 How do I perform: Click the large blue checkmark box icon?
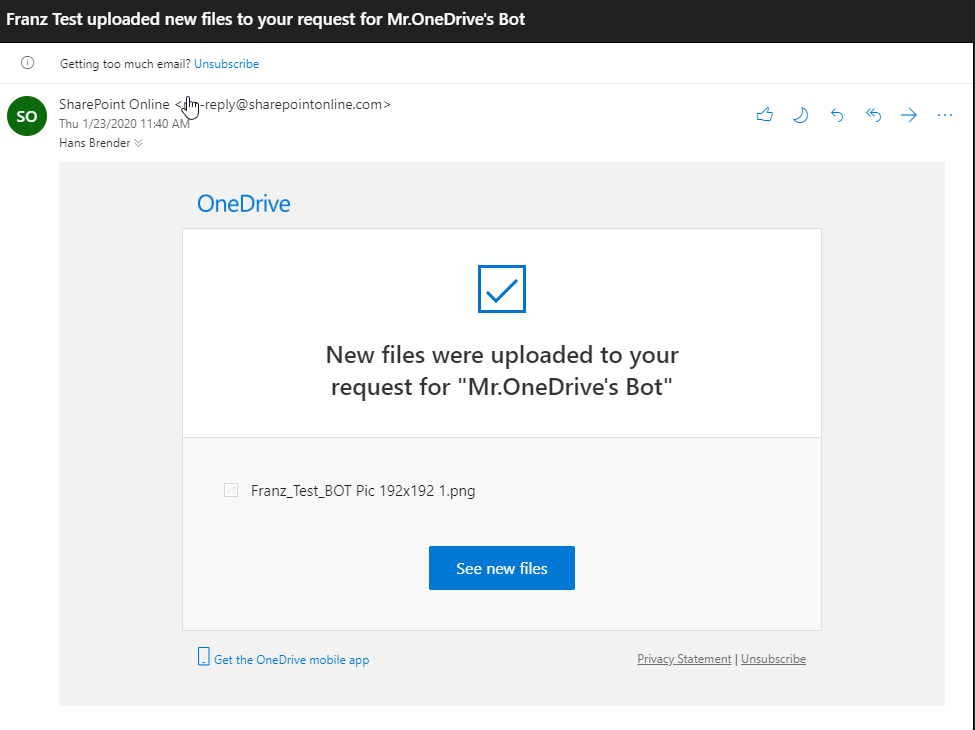point(501,289)
